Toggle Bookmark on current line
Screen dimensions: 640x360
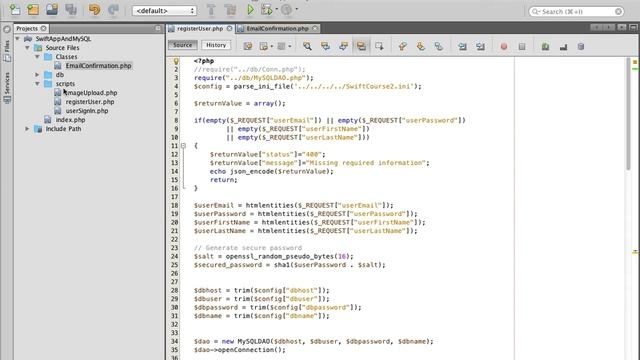tap(438, 46)
